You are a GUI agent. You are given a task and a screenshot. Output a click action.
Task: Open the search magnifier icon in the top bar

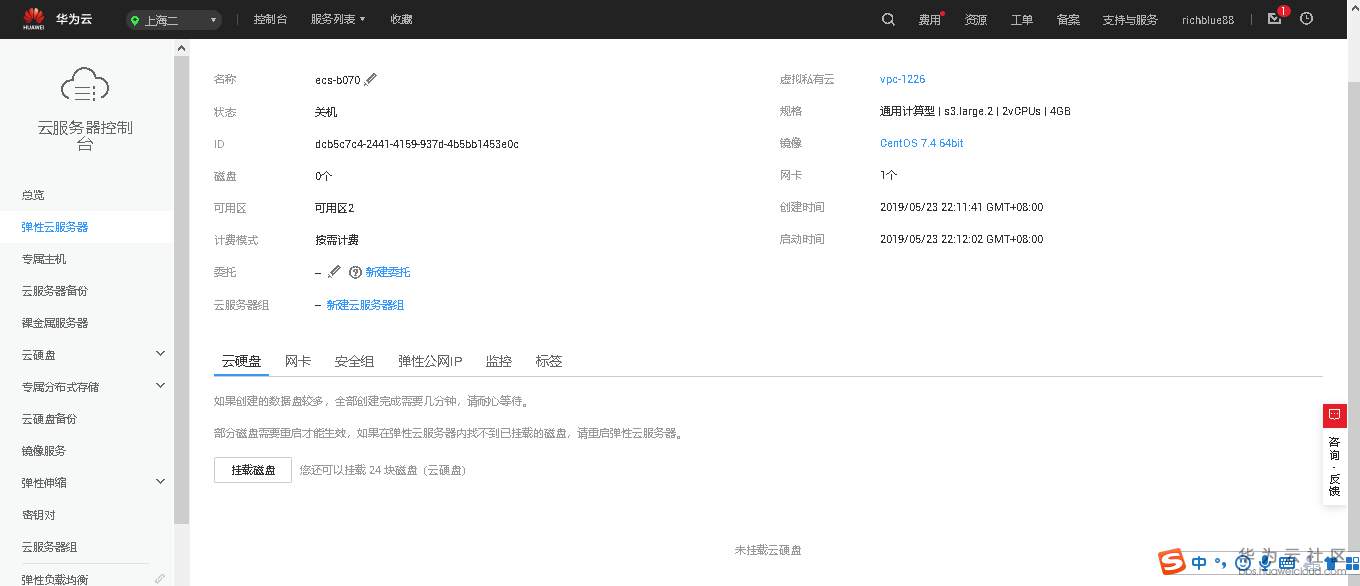click(x=888, y=19)
